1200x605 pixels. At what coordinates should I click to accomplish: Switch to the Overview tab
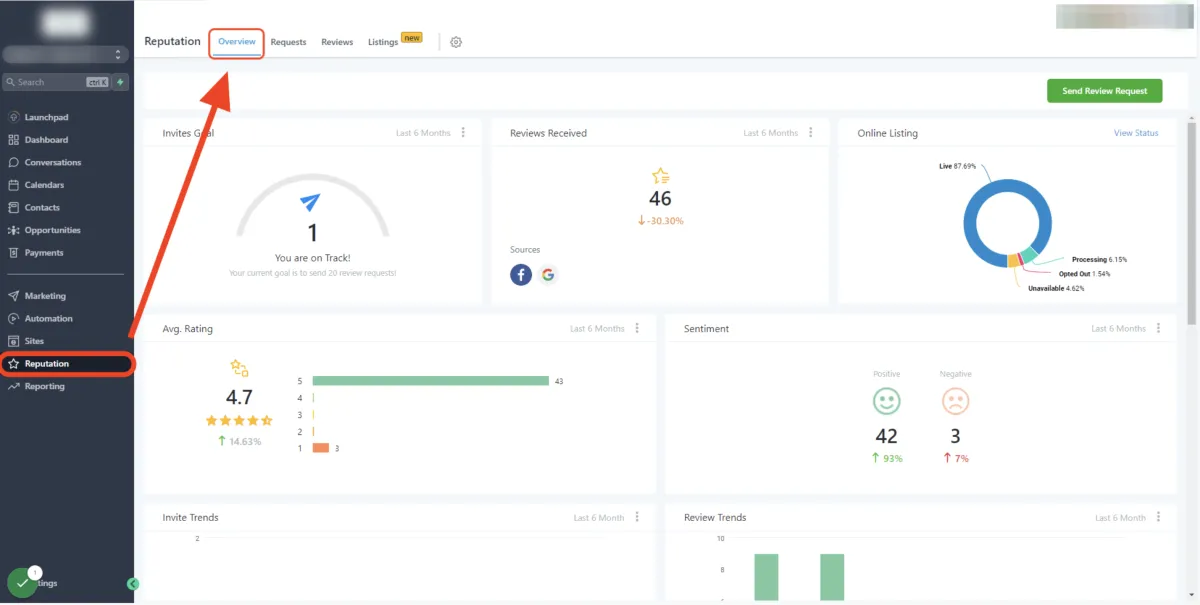[237, 42]
